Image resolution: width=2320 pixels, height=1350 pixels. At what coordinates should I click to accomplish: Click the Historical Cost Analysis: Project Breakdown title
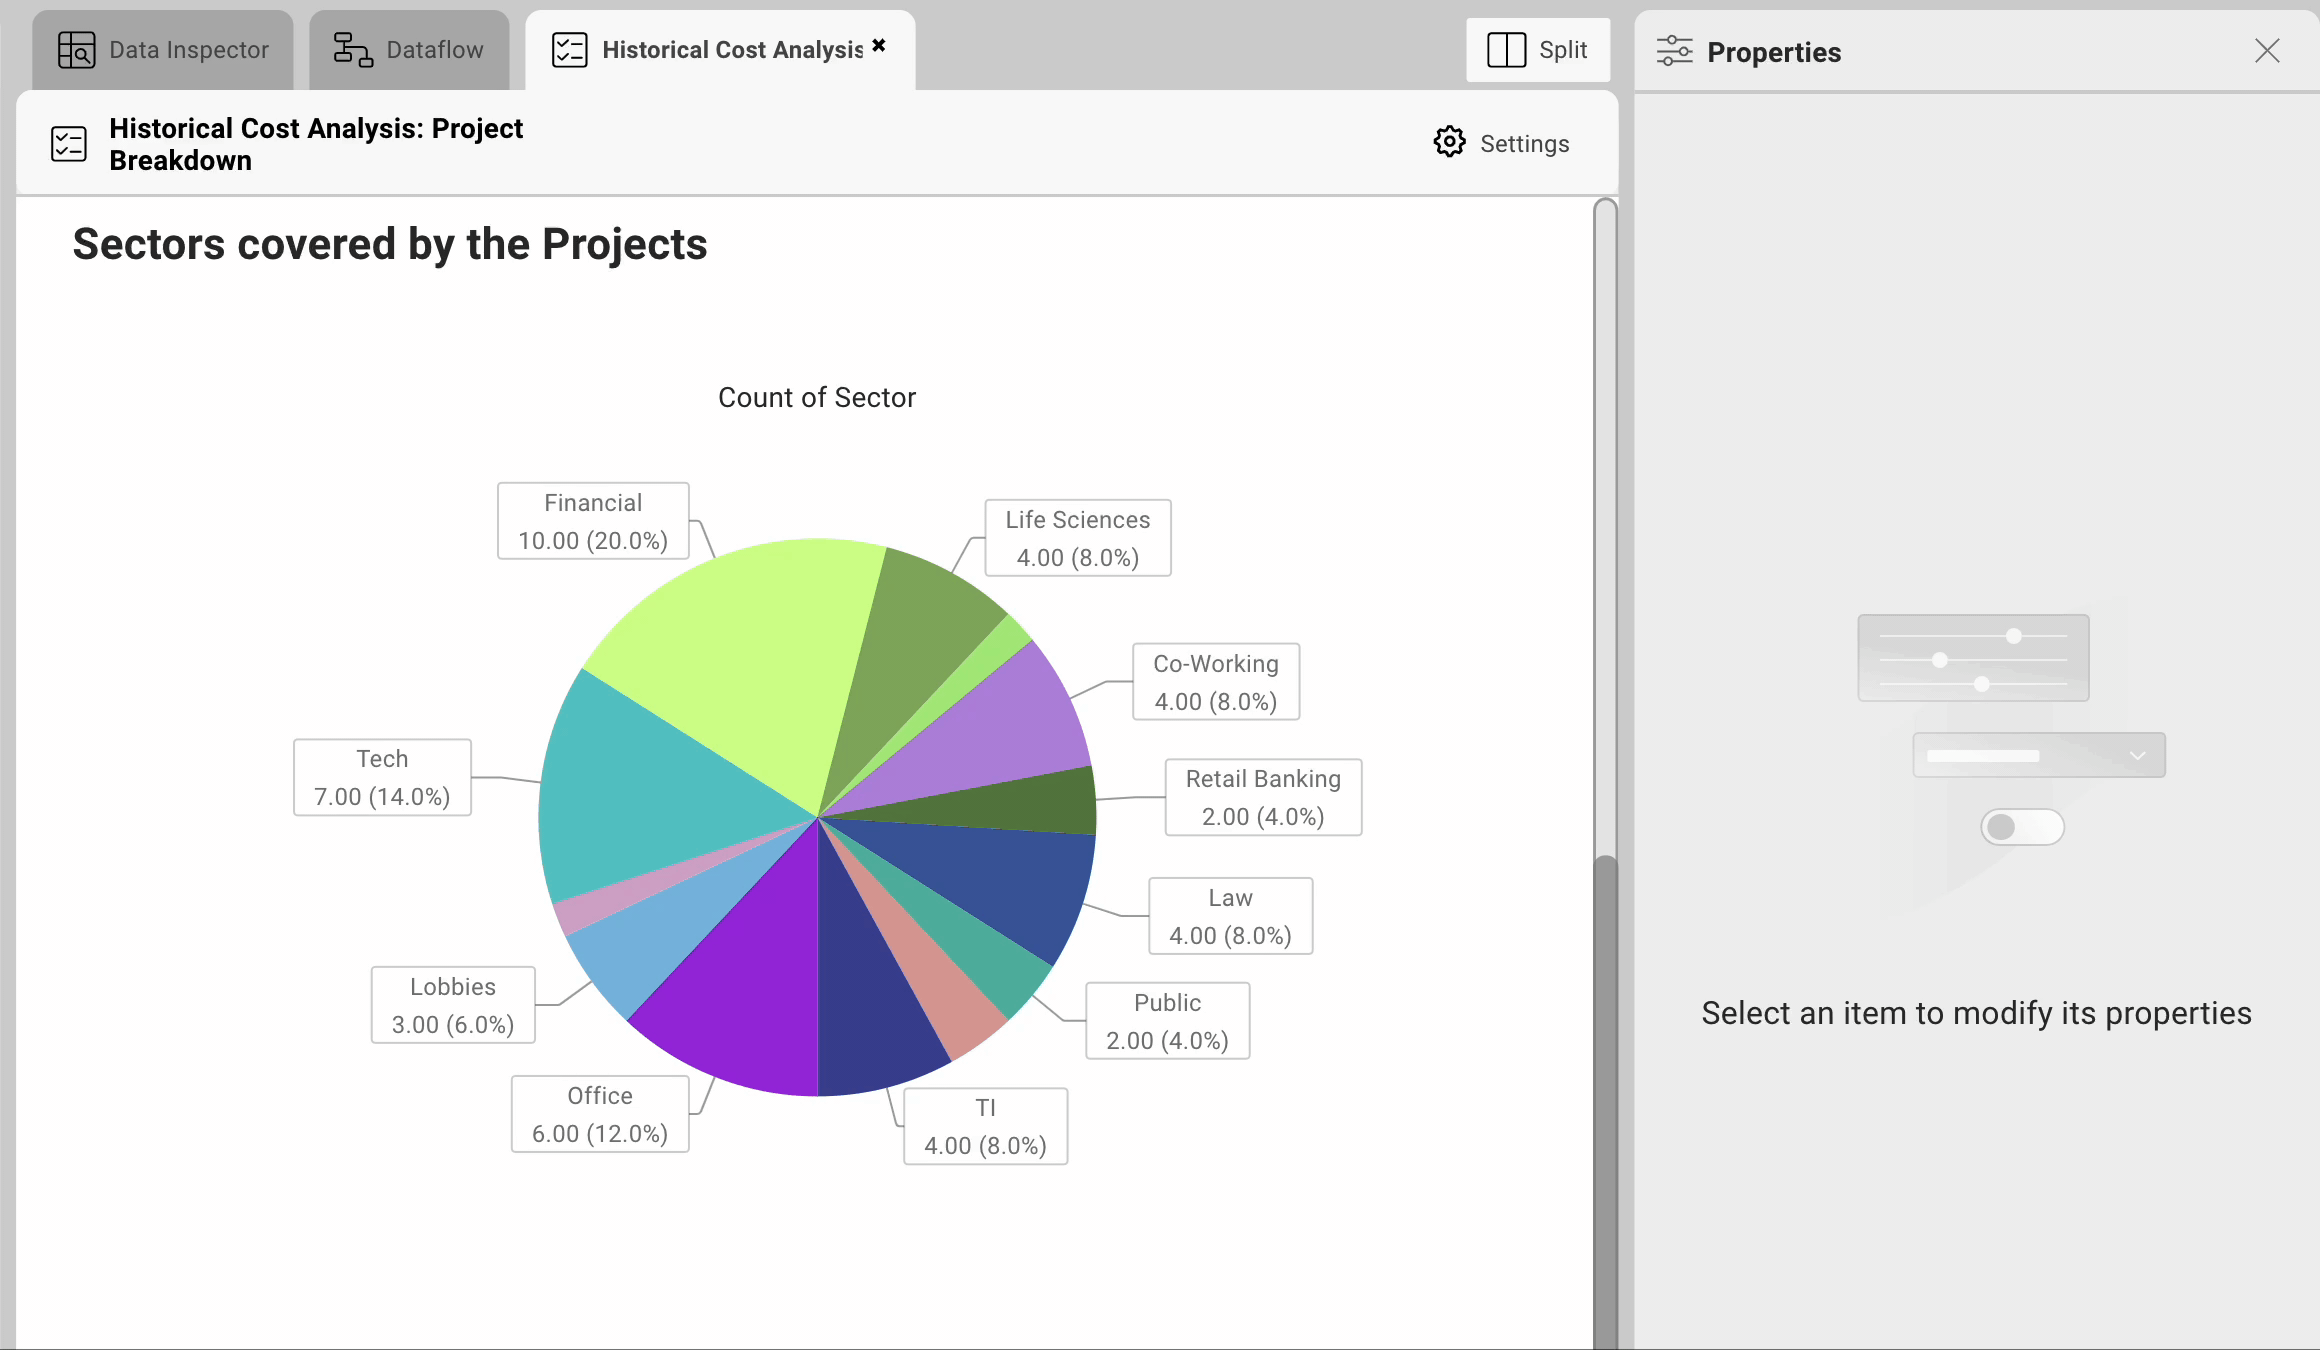(316, 144)
